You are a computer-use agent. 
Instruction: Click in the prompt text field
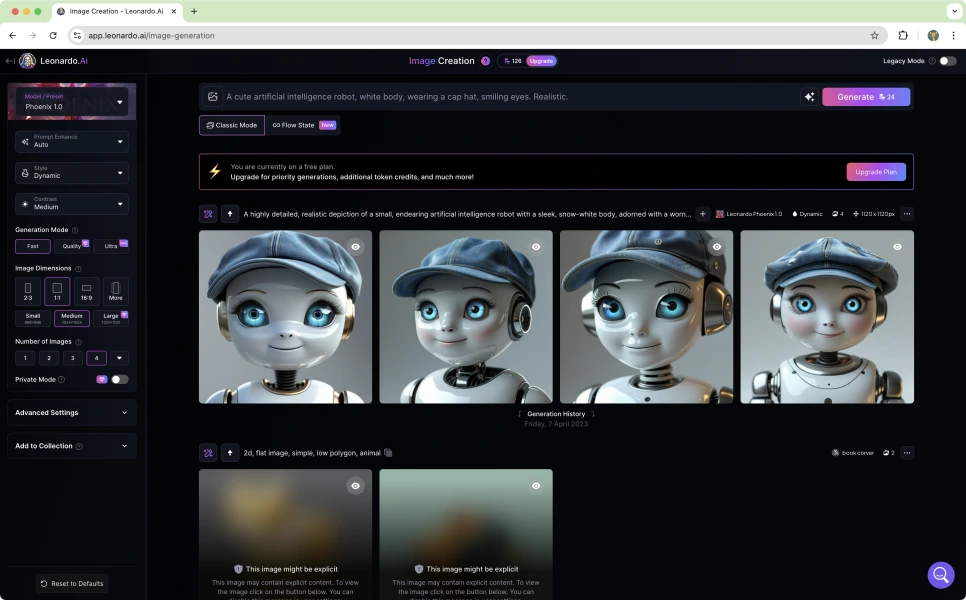pyautogui.click(x=510, y=97)
